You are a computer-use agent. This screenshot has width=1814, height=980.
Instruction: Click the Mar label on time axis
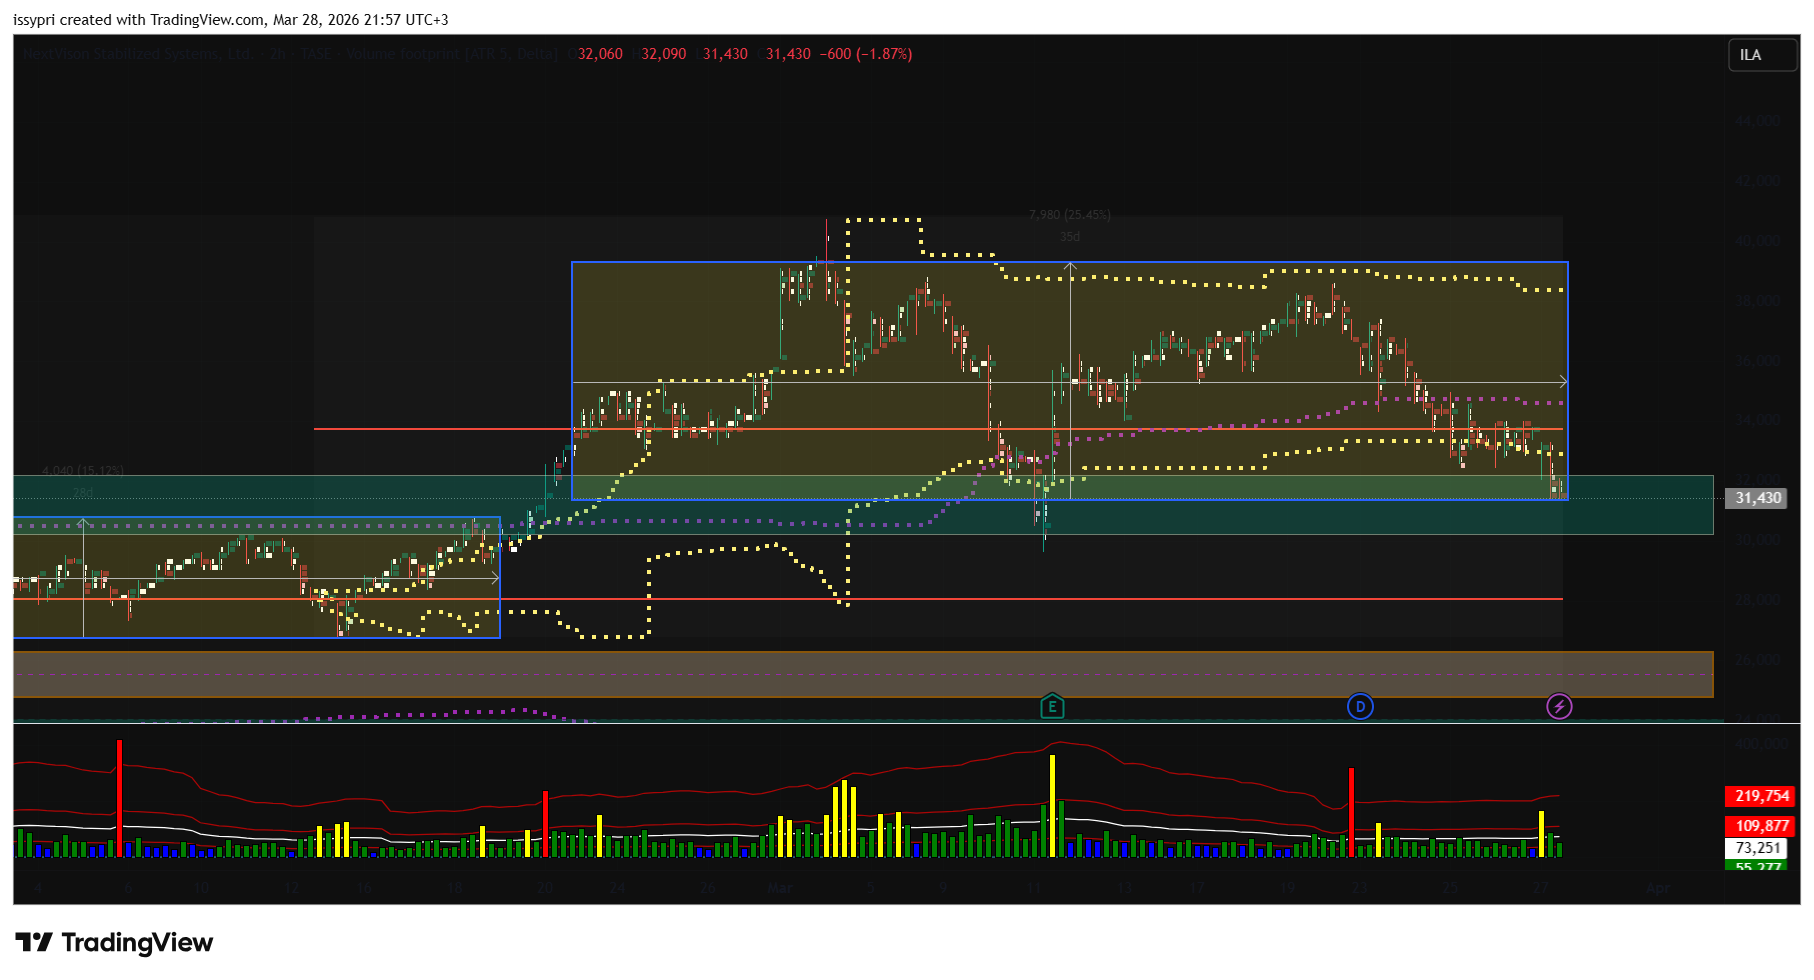pyautogui.click(x=779, y=888)
